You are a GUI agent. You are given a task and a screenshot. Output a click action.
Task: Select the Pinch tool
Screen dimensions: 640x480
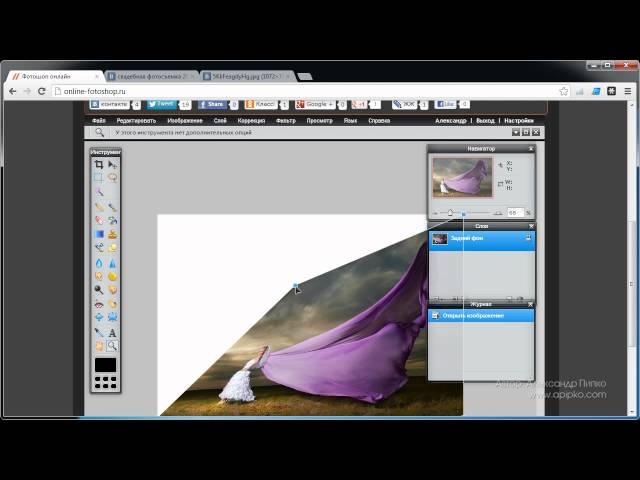click(x=112, y=317)
